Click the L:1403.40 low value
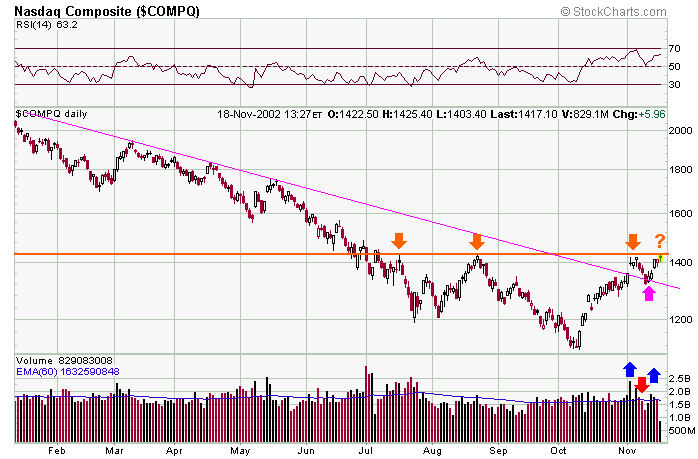 point(461,114)
